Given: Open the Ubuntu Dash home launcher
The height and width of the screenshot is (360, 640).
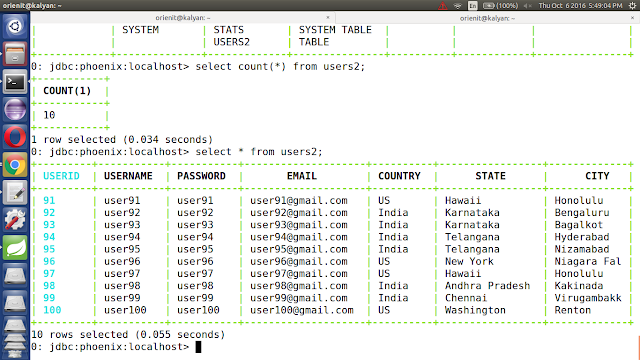Looking at the screenshot, I should click(x=15, y=27).
